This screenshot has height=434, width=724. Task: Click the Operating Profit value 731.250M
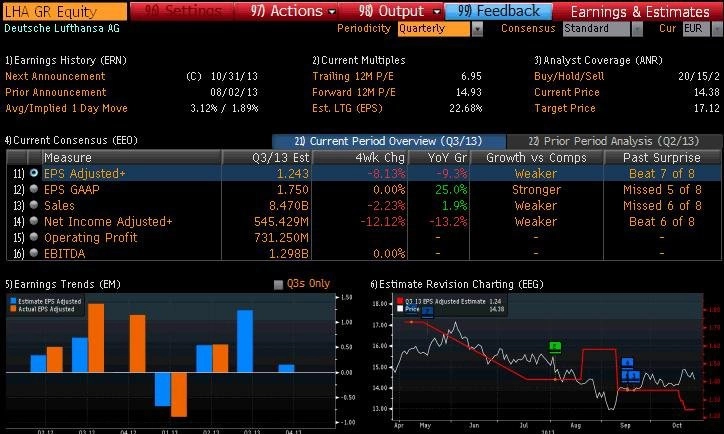click(x=281, y=237)
